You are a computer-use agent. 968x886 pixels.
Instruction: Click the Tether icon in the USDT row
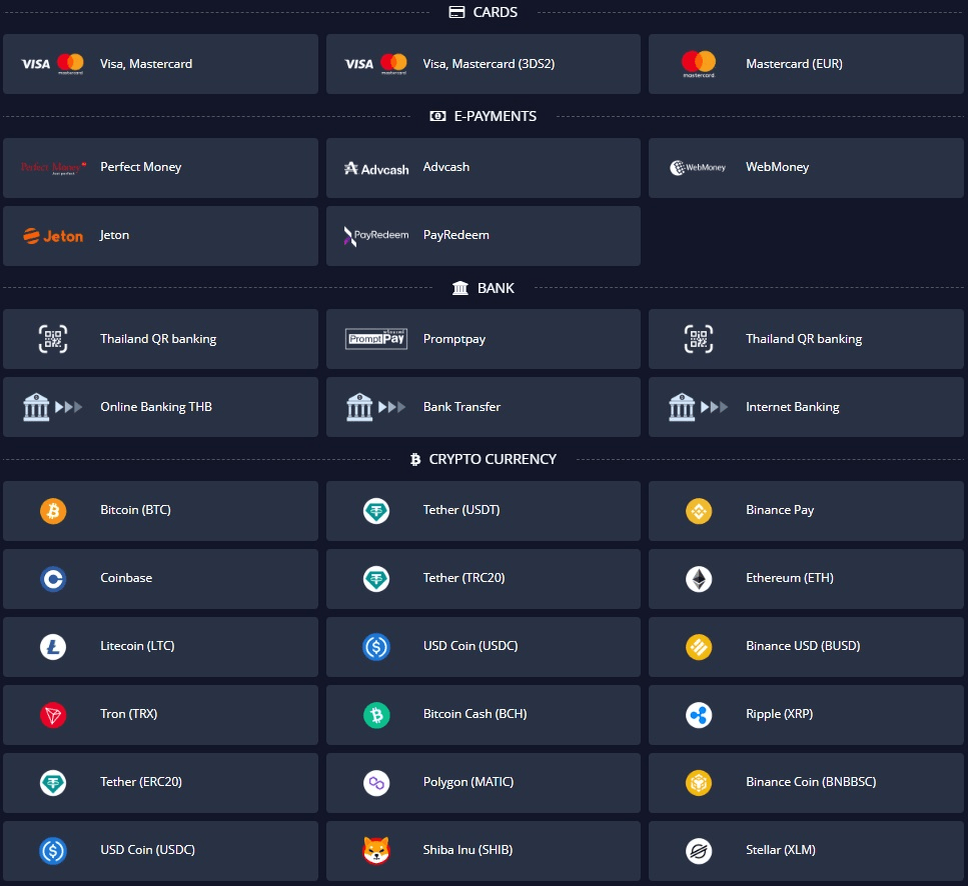click(376, 511)
